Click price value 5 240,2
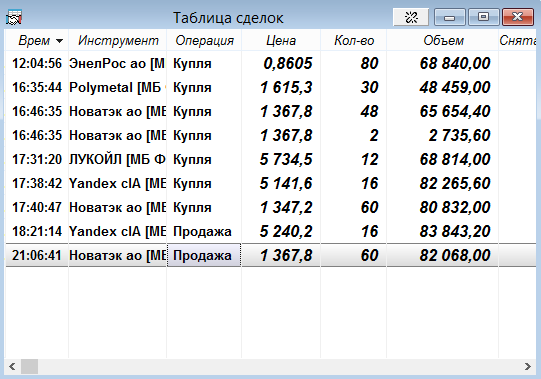 286,231
